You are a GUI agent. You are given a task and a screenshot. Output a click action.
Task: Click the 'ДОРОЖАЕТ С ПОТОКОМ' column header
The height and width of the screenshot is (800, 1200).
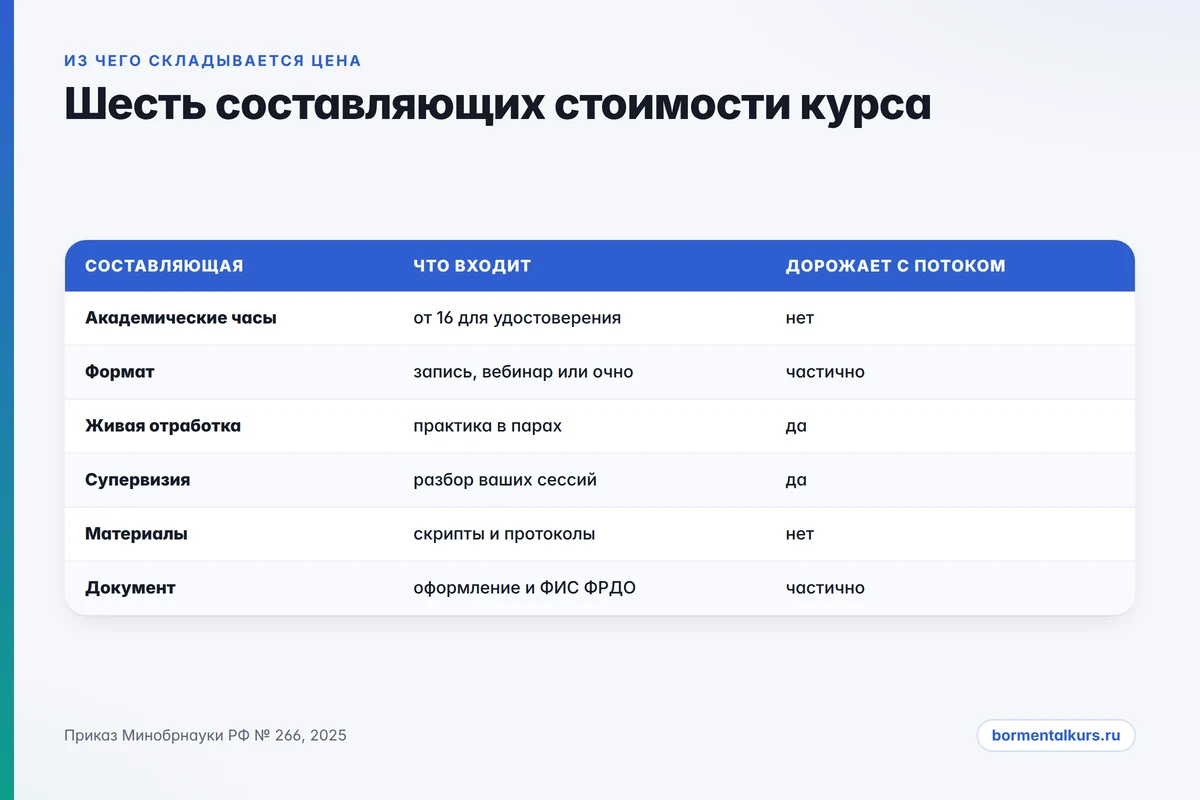[x=896, y=266]
